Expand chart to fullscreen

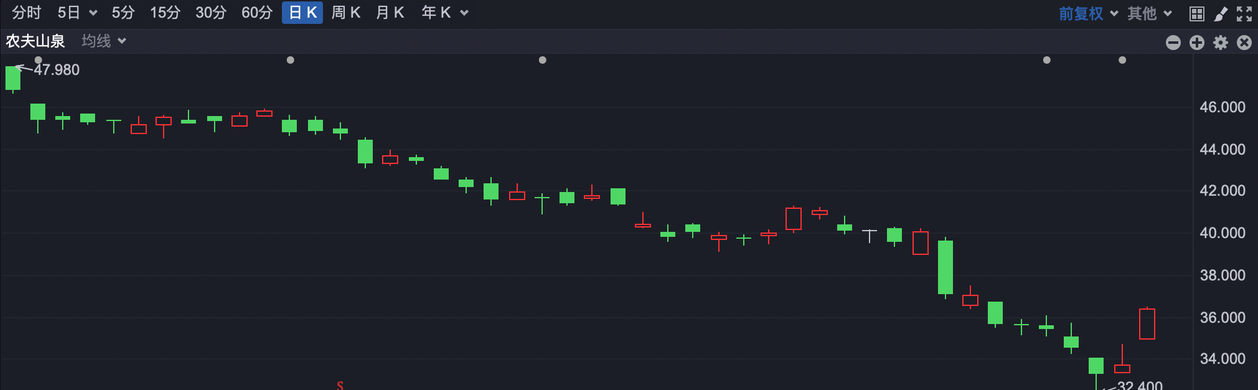pyautogui.click(x=1244, y=13)
